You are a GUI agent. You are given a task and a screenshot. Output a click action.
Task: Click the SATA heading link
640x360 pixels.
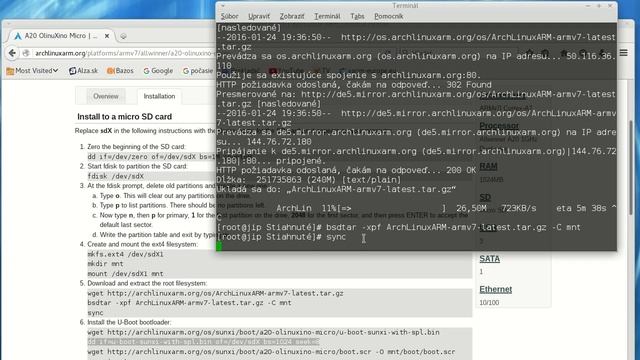tap(489, 259)
